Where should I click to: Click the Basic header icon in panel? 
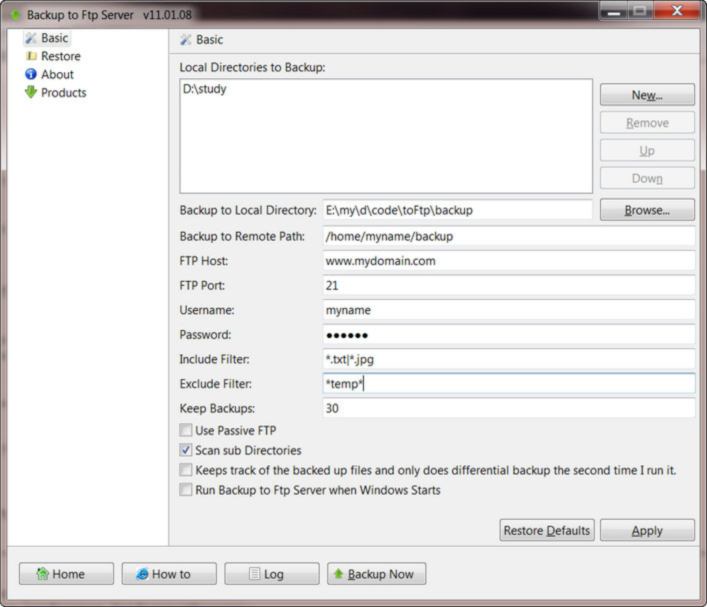tap(186, 40)
